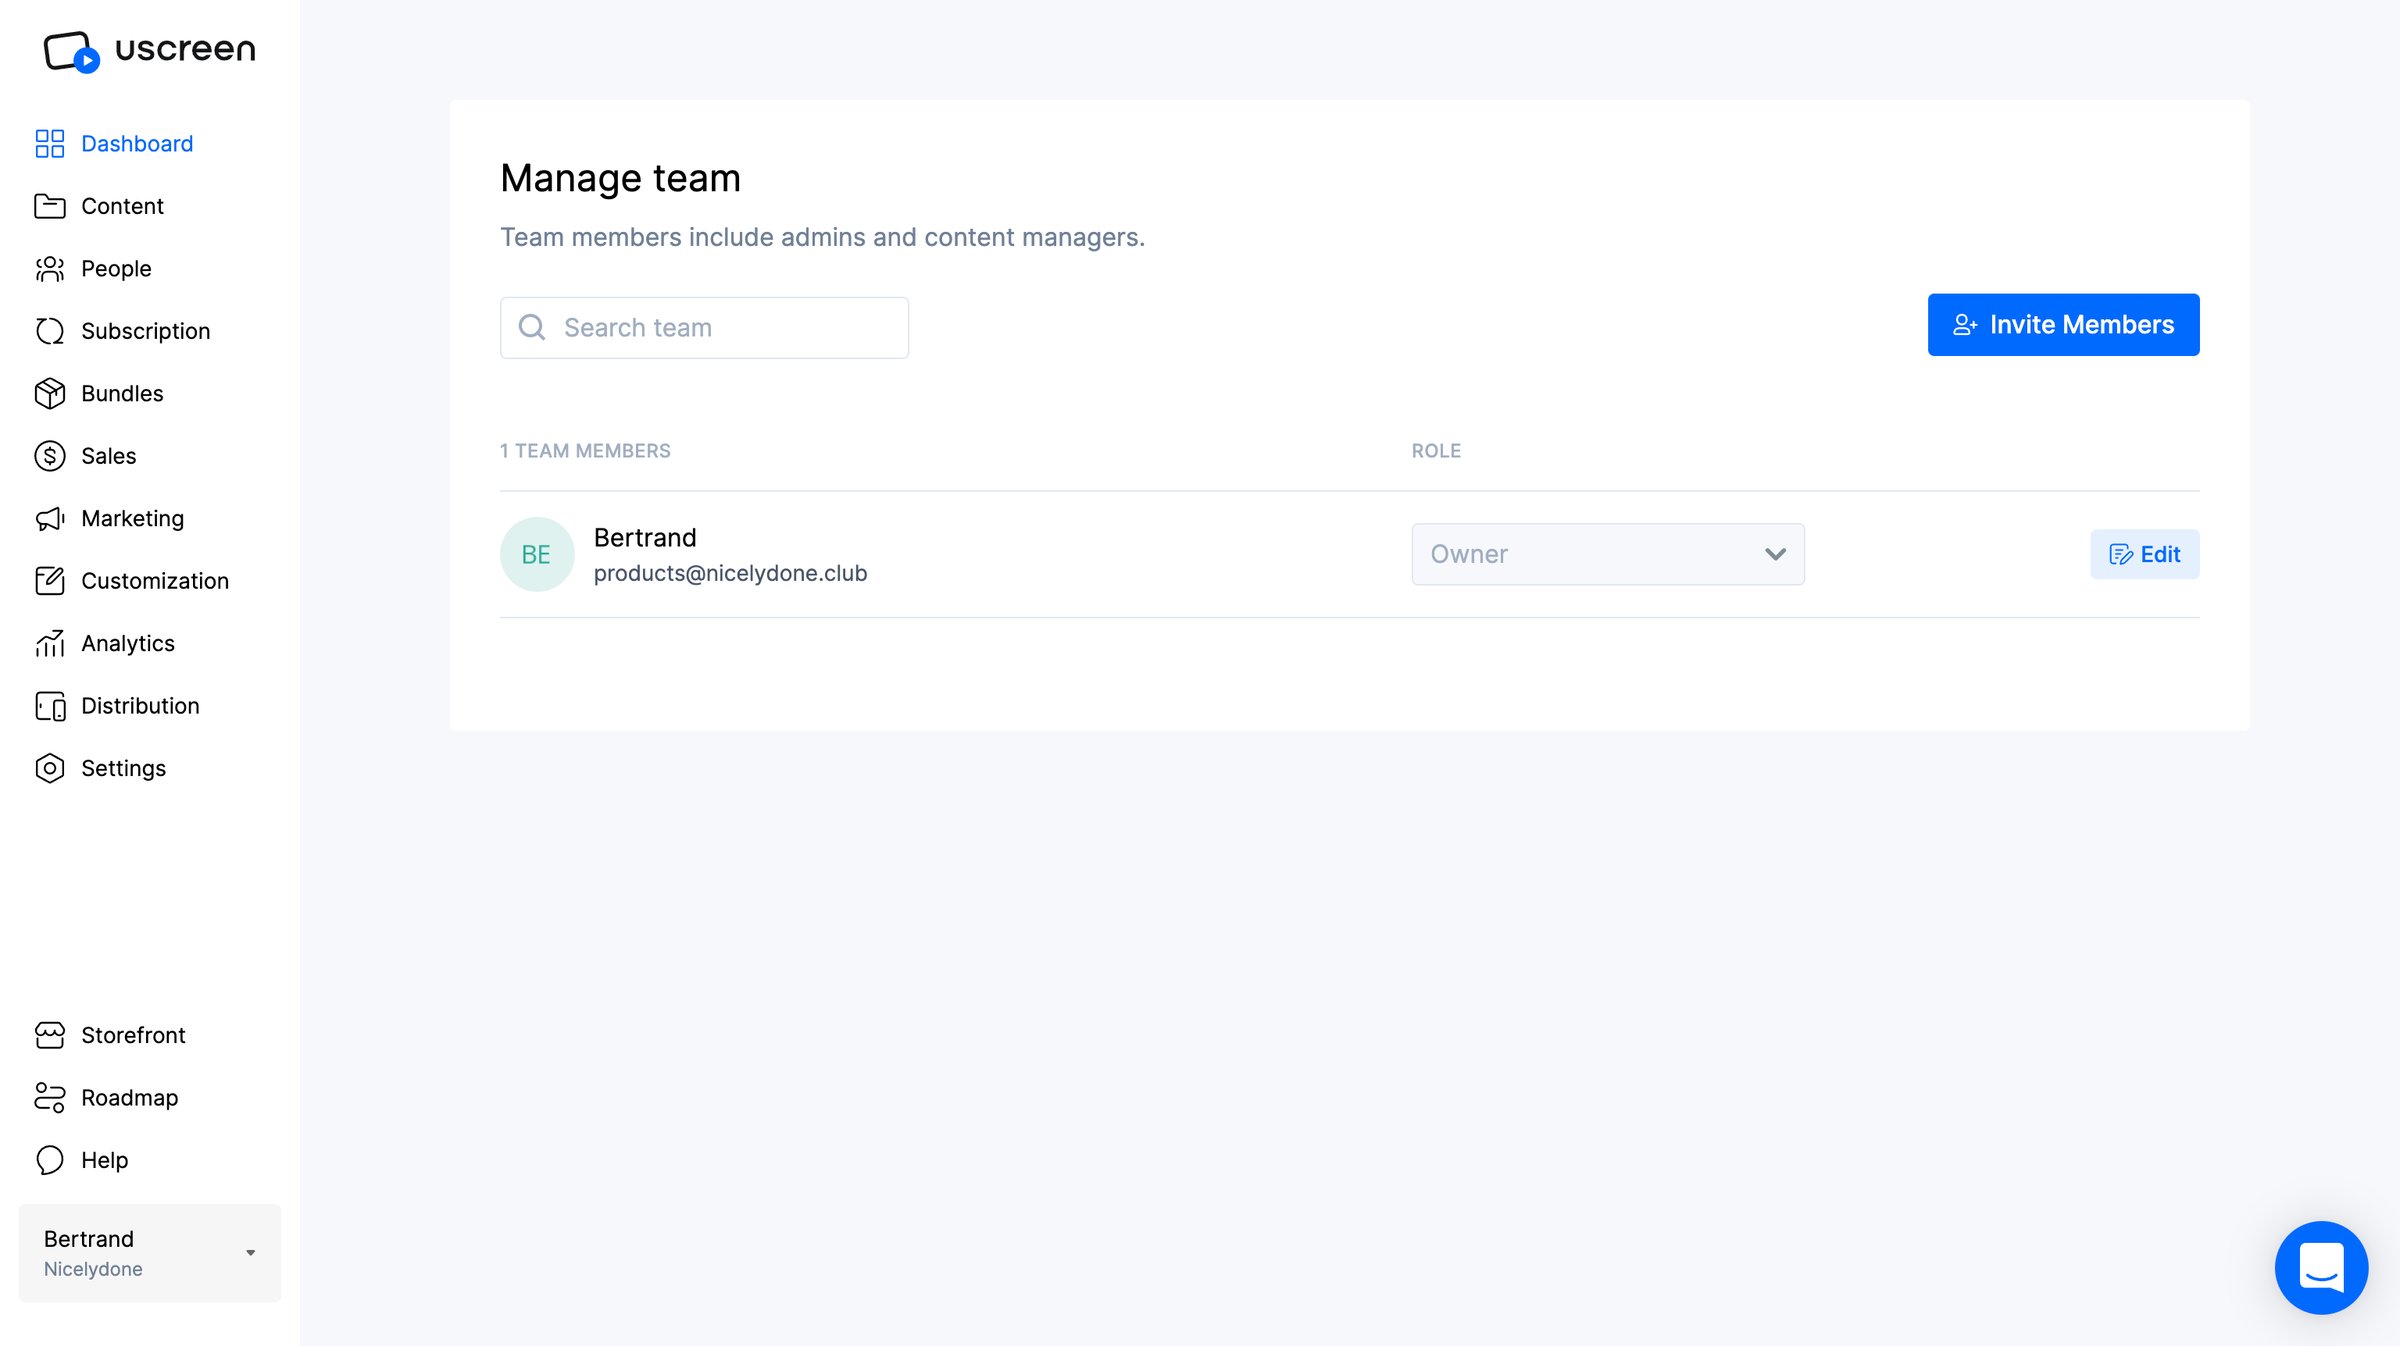This screenshot has width=2400, height=1346.
Task: Click the Analytics chart icon
Action: pyautogui.click(x=50, y=644)
